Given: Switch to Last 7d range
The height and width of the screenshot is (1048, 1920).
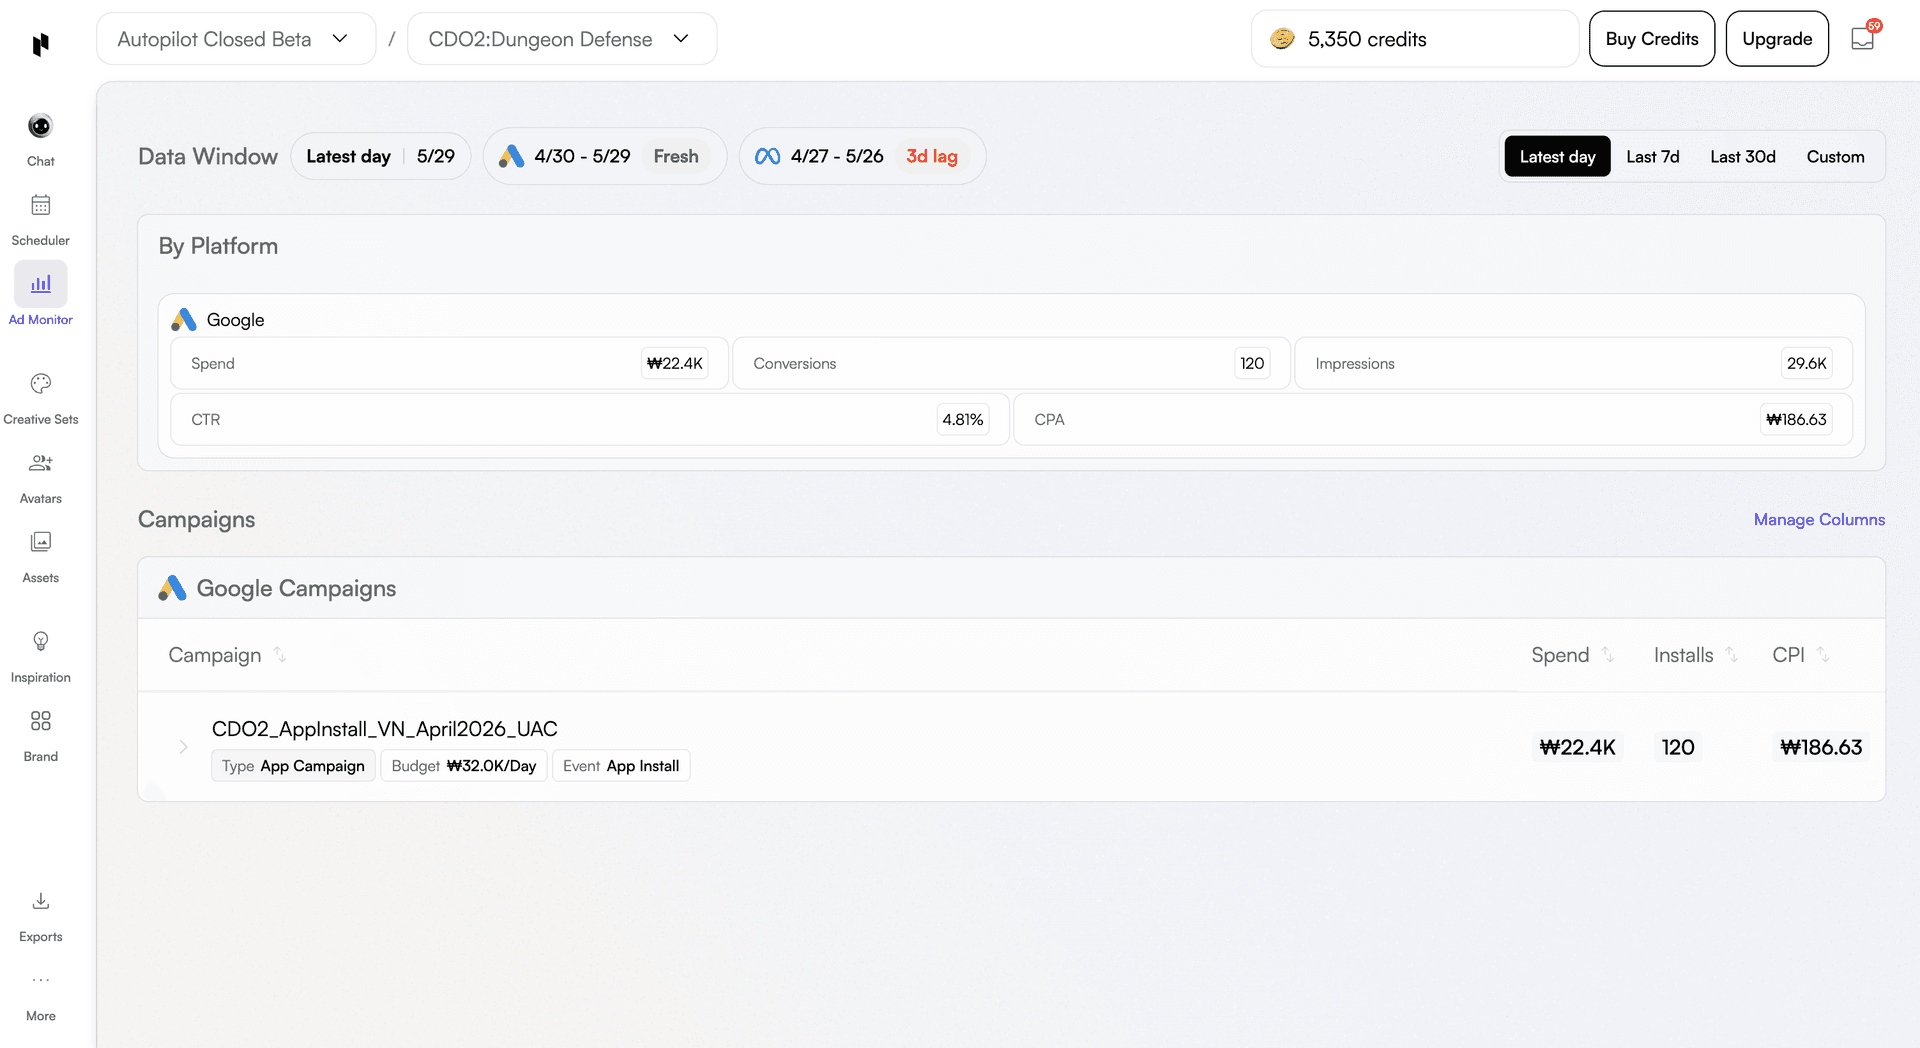Looking at the screenshot, I should tap(1652, 157).
